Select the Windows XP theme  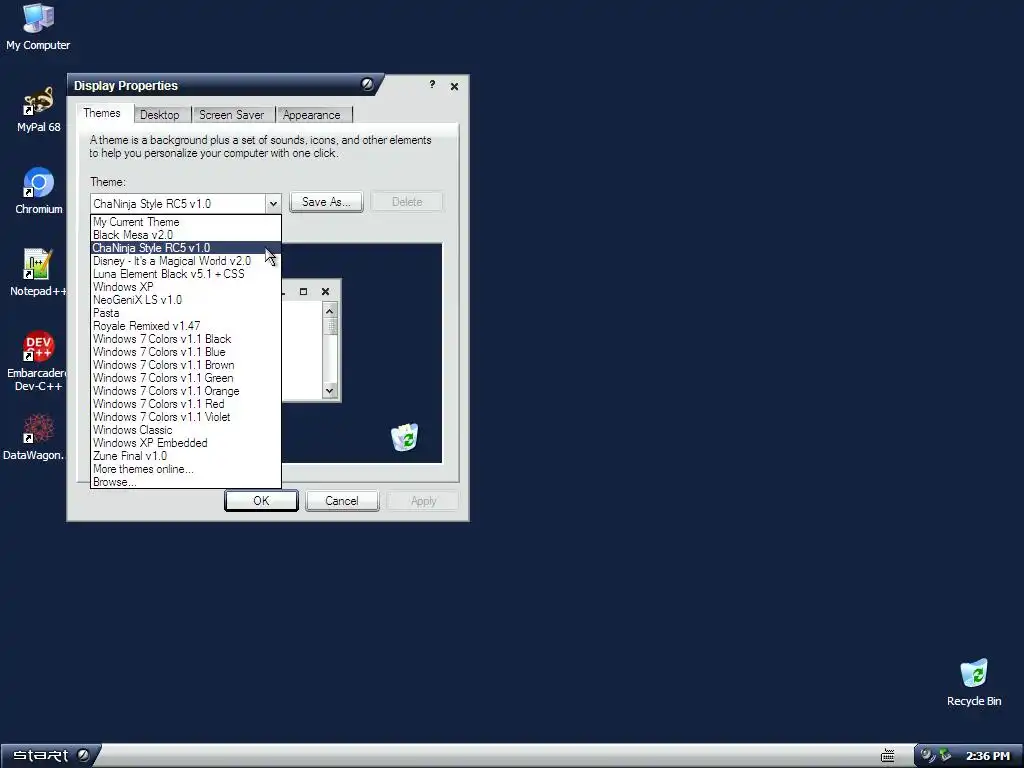185,287
